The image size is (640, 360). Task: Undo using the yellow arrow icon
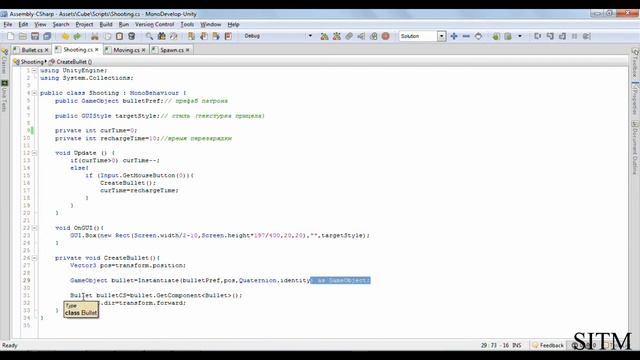(65, 36)
